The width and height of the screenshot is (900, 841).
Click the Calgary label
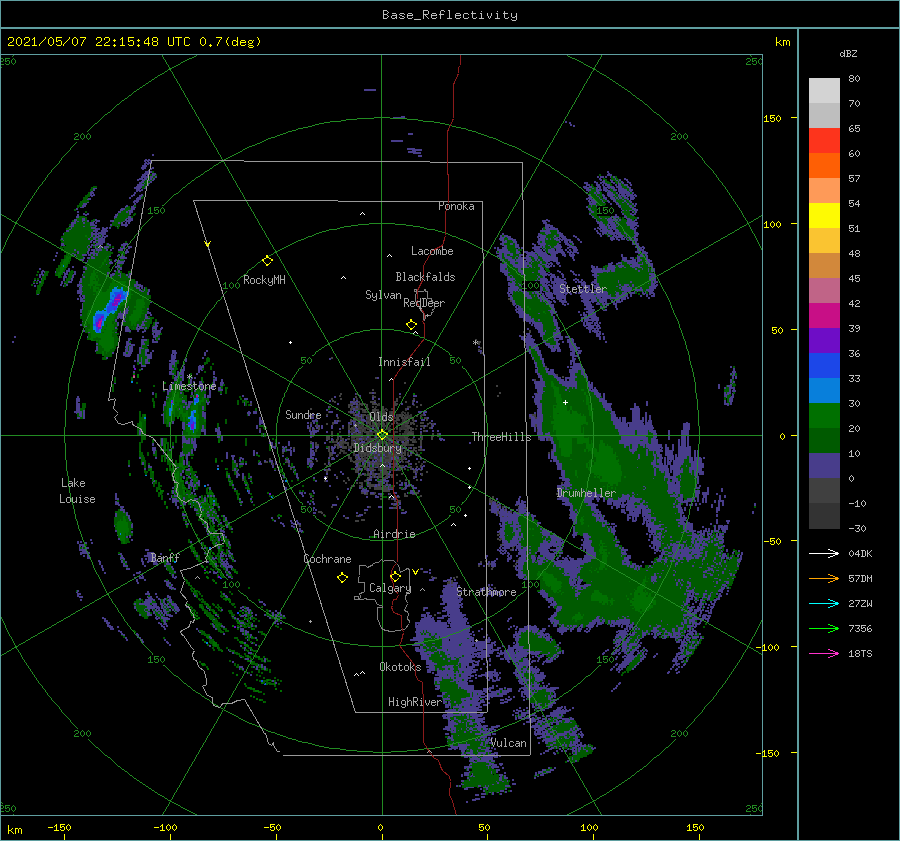[390, 588]
